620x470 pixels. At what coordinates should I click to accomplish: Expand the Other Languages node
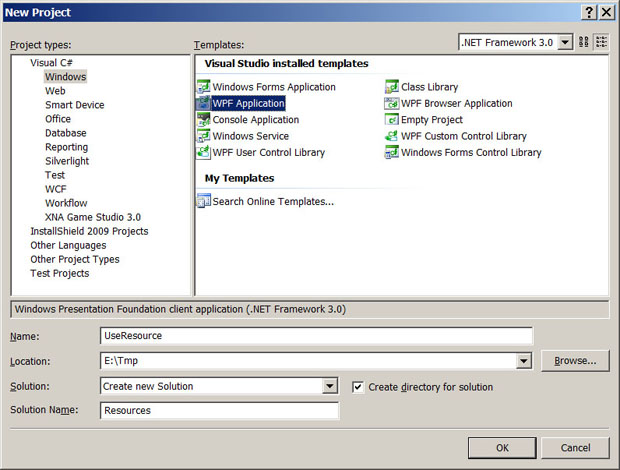pyautogui.click(x=68, y=245)
